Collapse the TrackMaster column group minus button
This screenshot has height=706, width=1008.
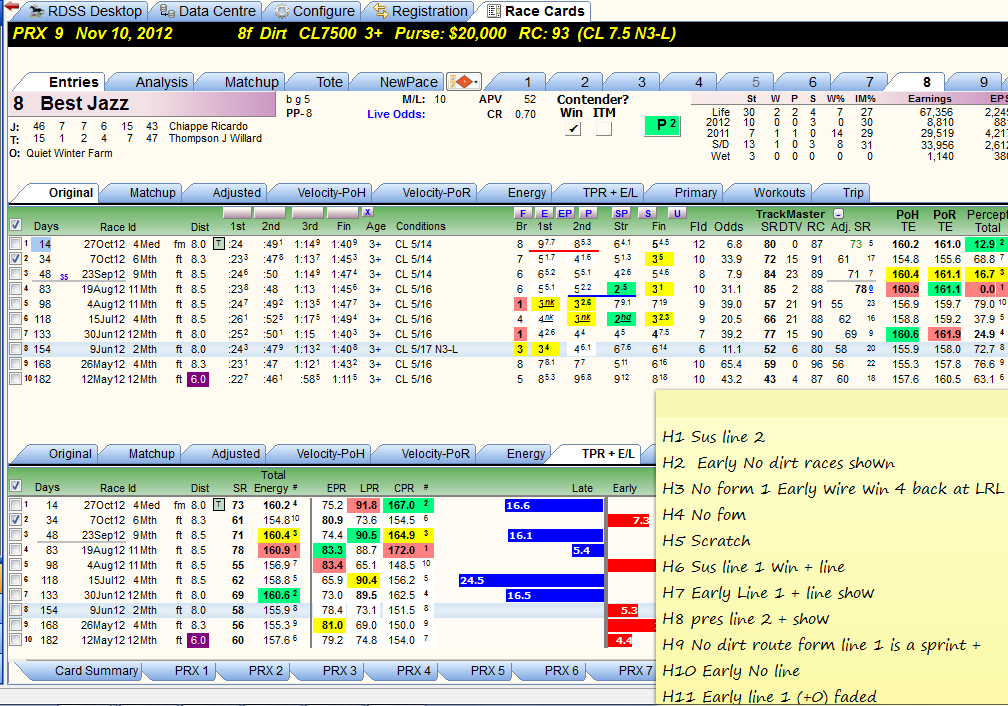pos(838,214)
